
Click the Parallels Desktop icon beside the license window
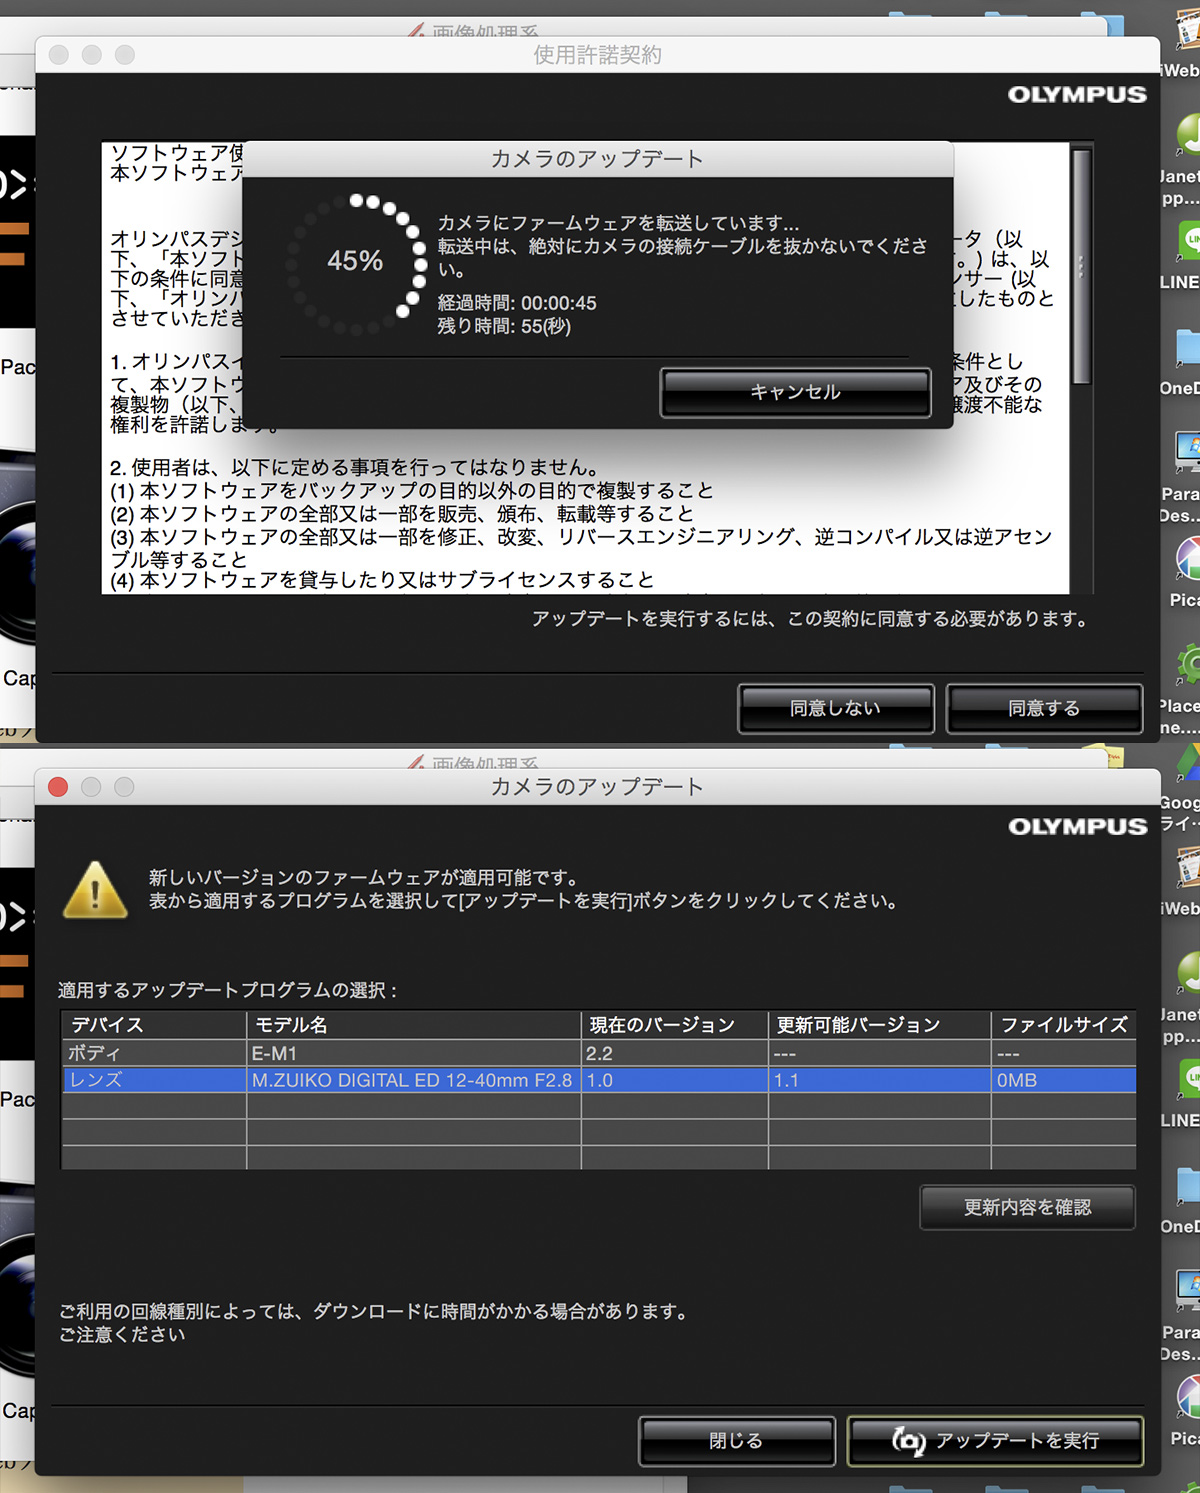(x=1187, y=452)
